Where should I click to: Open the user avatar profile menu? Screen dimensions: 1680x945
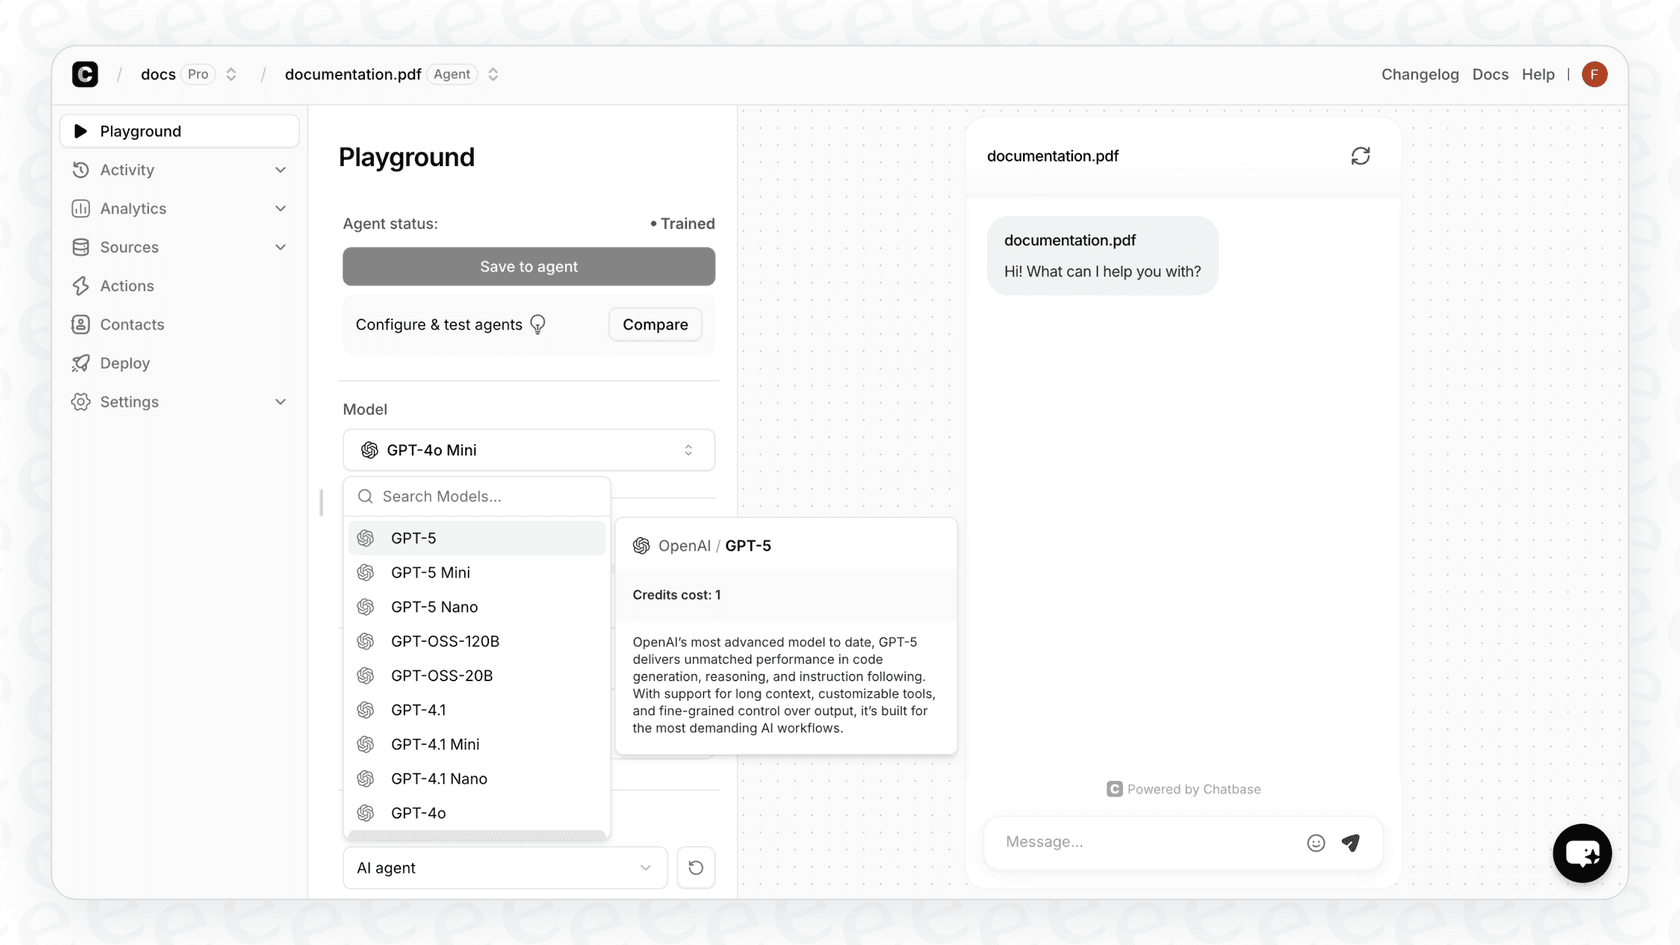[1594, 74]
